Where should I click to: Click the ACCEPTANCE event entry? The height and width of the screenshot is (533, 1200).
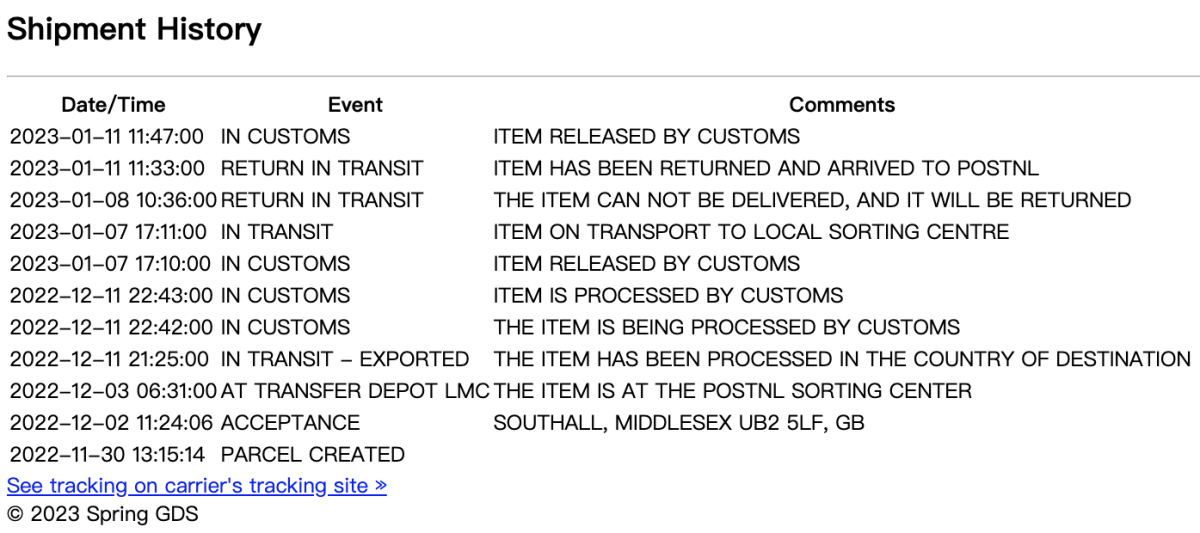(290, 423)
